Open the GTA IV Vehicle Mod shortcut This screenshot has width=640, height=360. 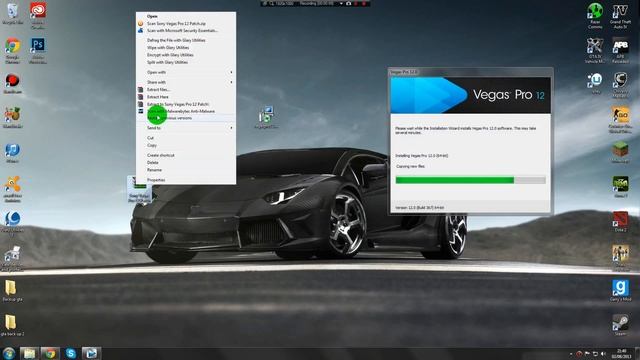pos(595,50)
